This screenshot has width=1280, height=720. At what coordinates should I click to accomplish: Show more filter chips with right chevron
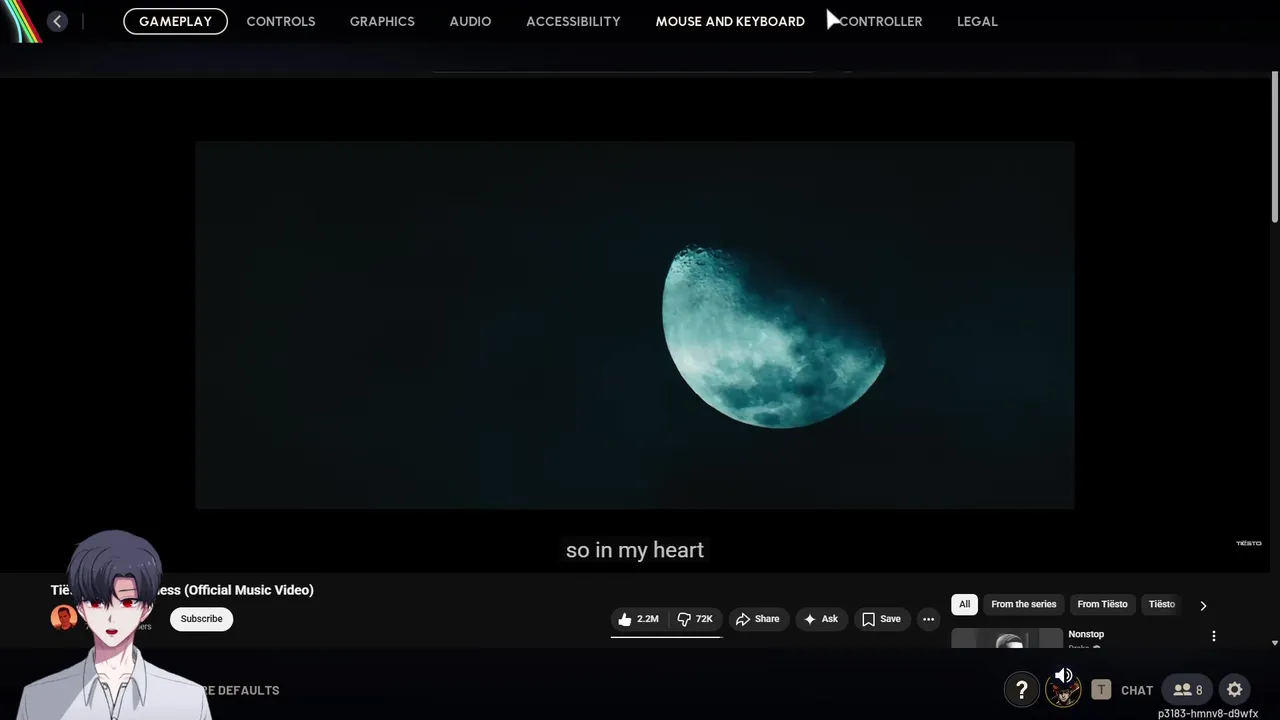click(1203, 605)
